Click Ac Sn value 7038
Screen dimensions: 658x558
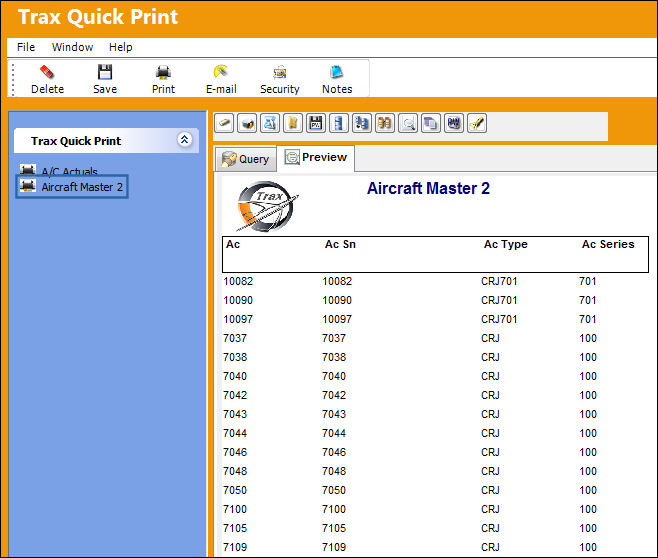(334, 357)
